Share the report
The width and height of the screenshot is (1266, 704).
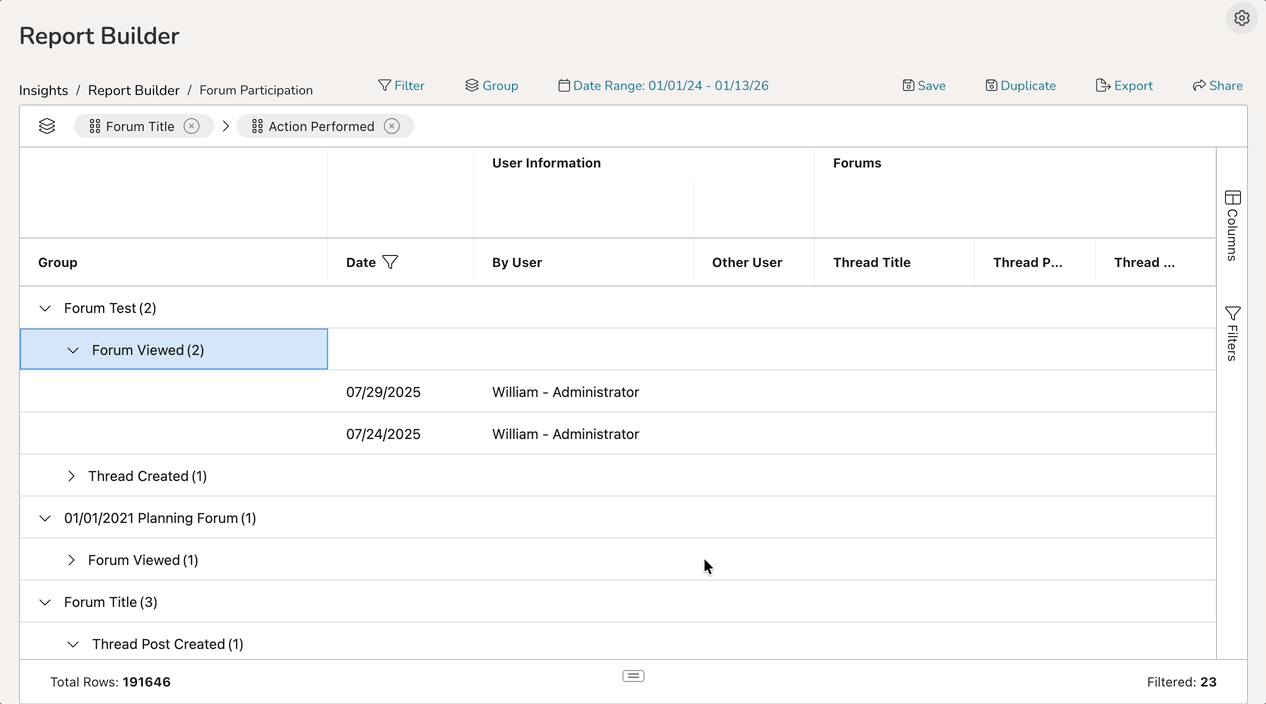[x=1217, y=86]
